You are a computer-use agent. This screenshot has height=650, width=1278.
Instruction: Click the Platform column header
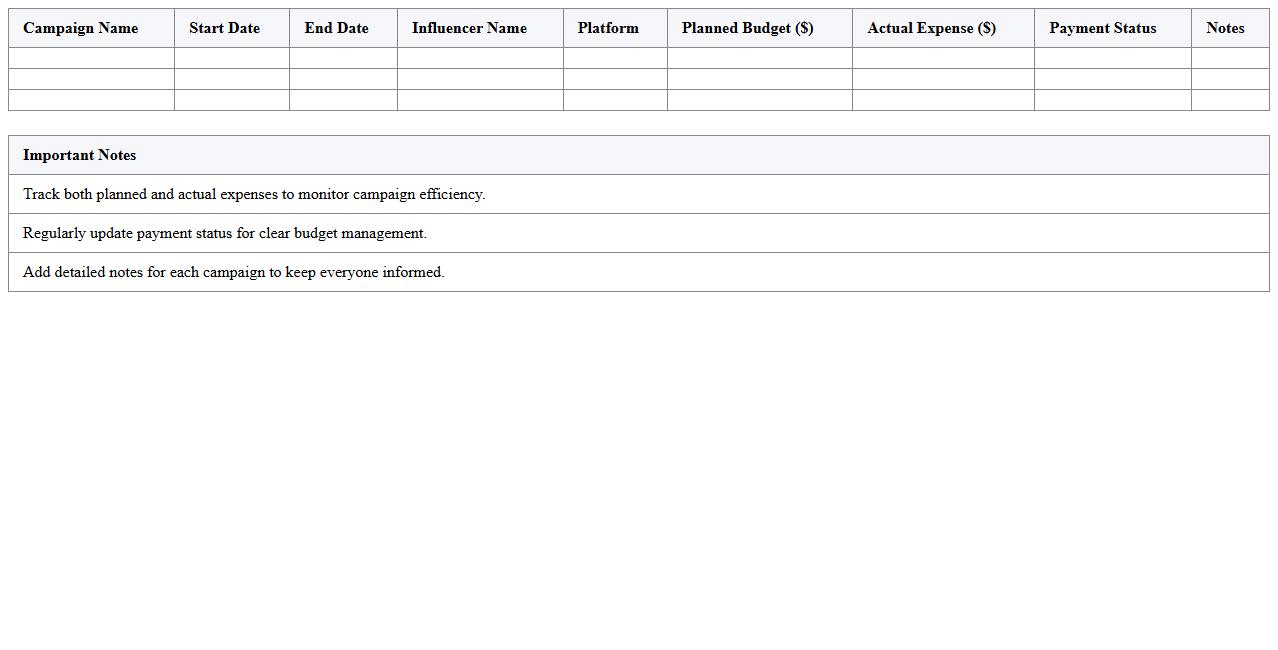click(608, 28)
